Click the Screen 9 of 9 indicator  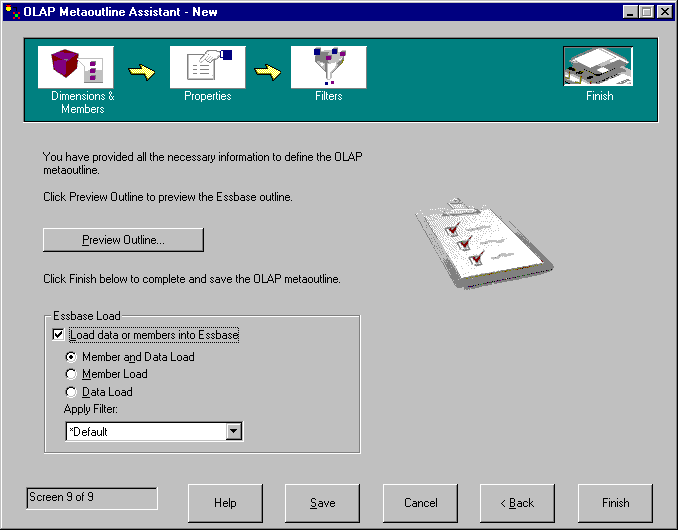pos(92,498)
